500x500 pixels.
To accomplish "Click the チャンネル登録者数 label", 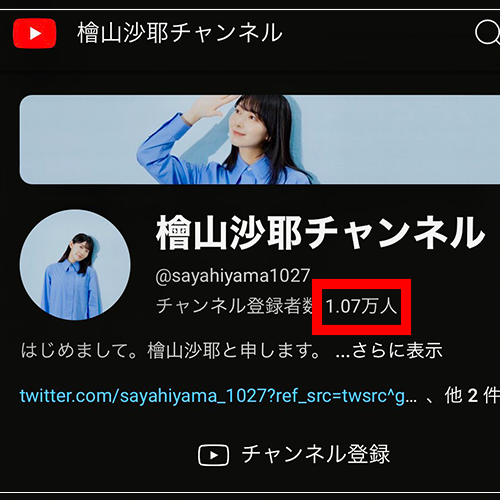I will pyautogui.click(x=234, y=306).
